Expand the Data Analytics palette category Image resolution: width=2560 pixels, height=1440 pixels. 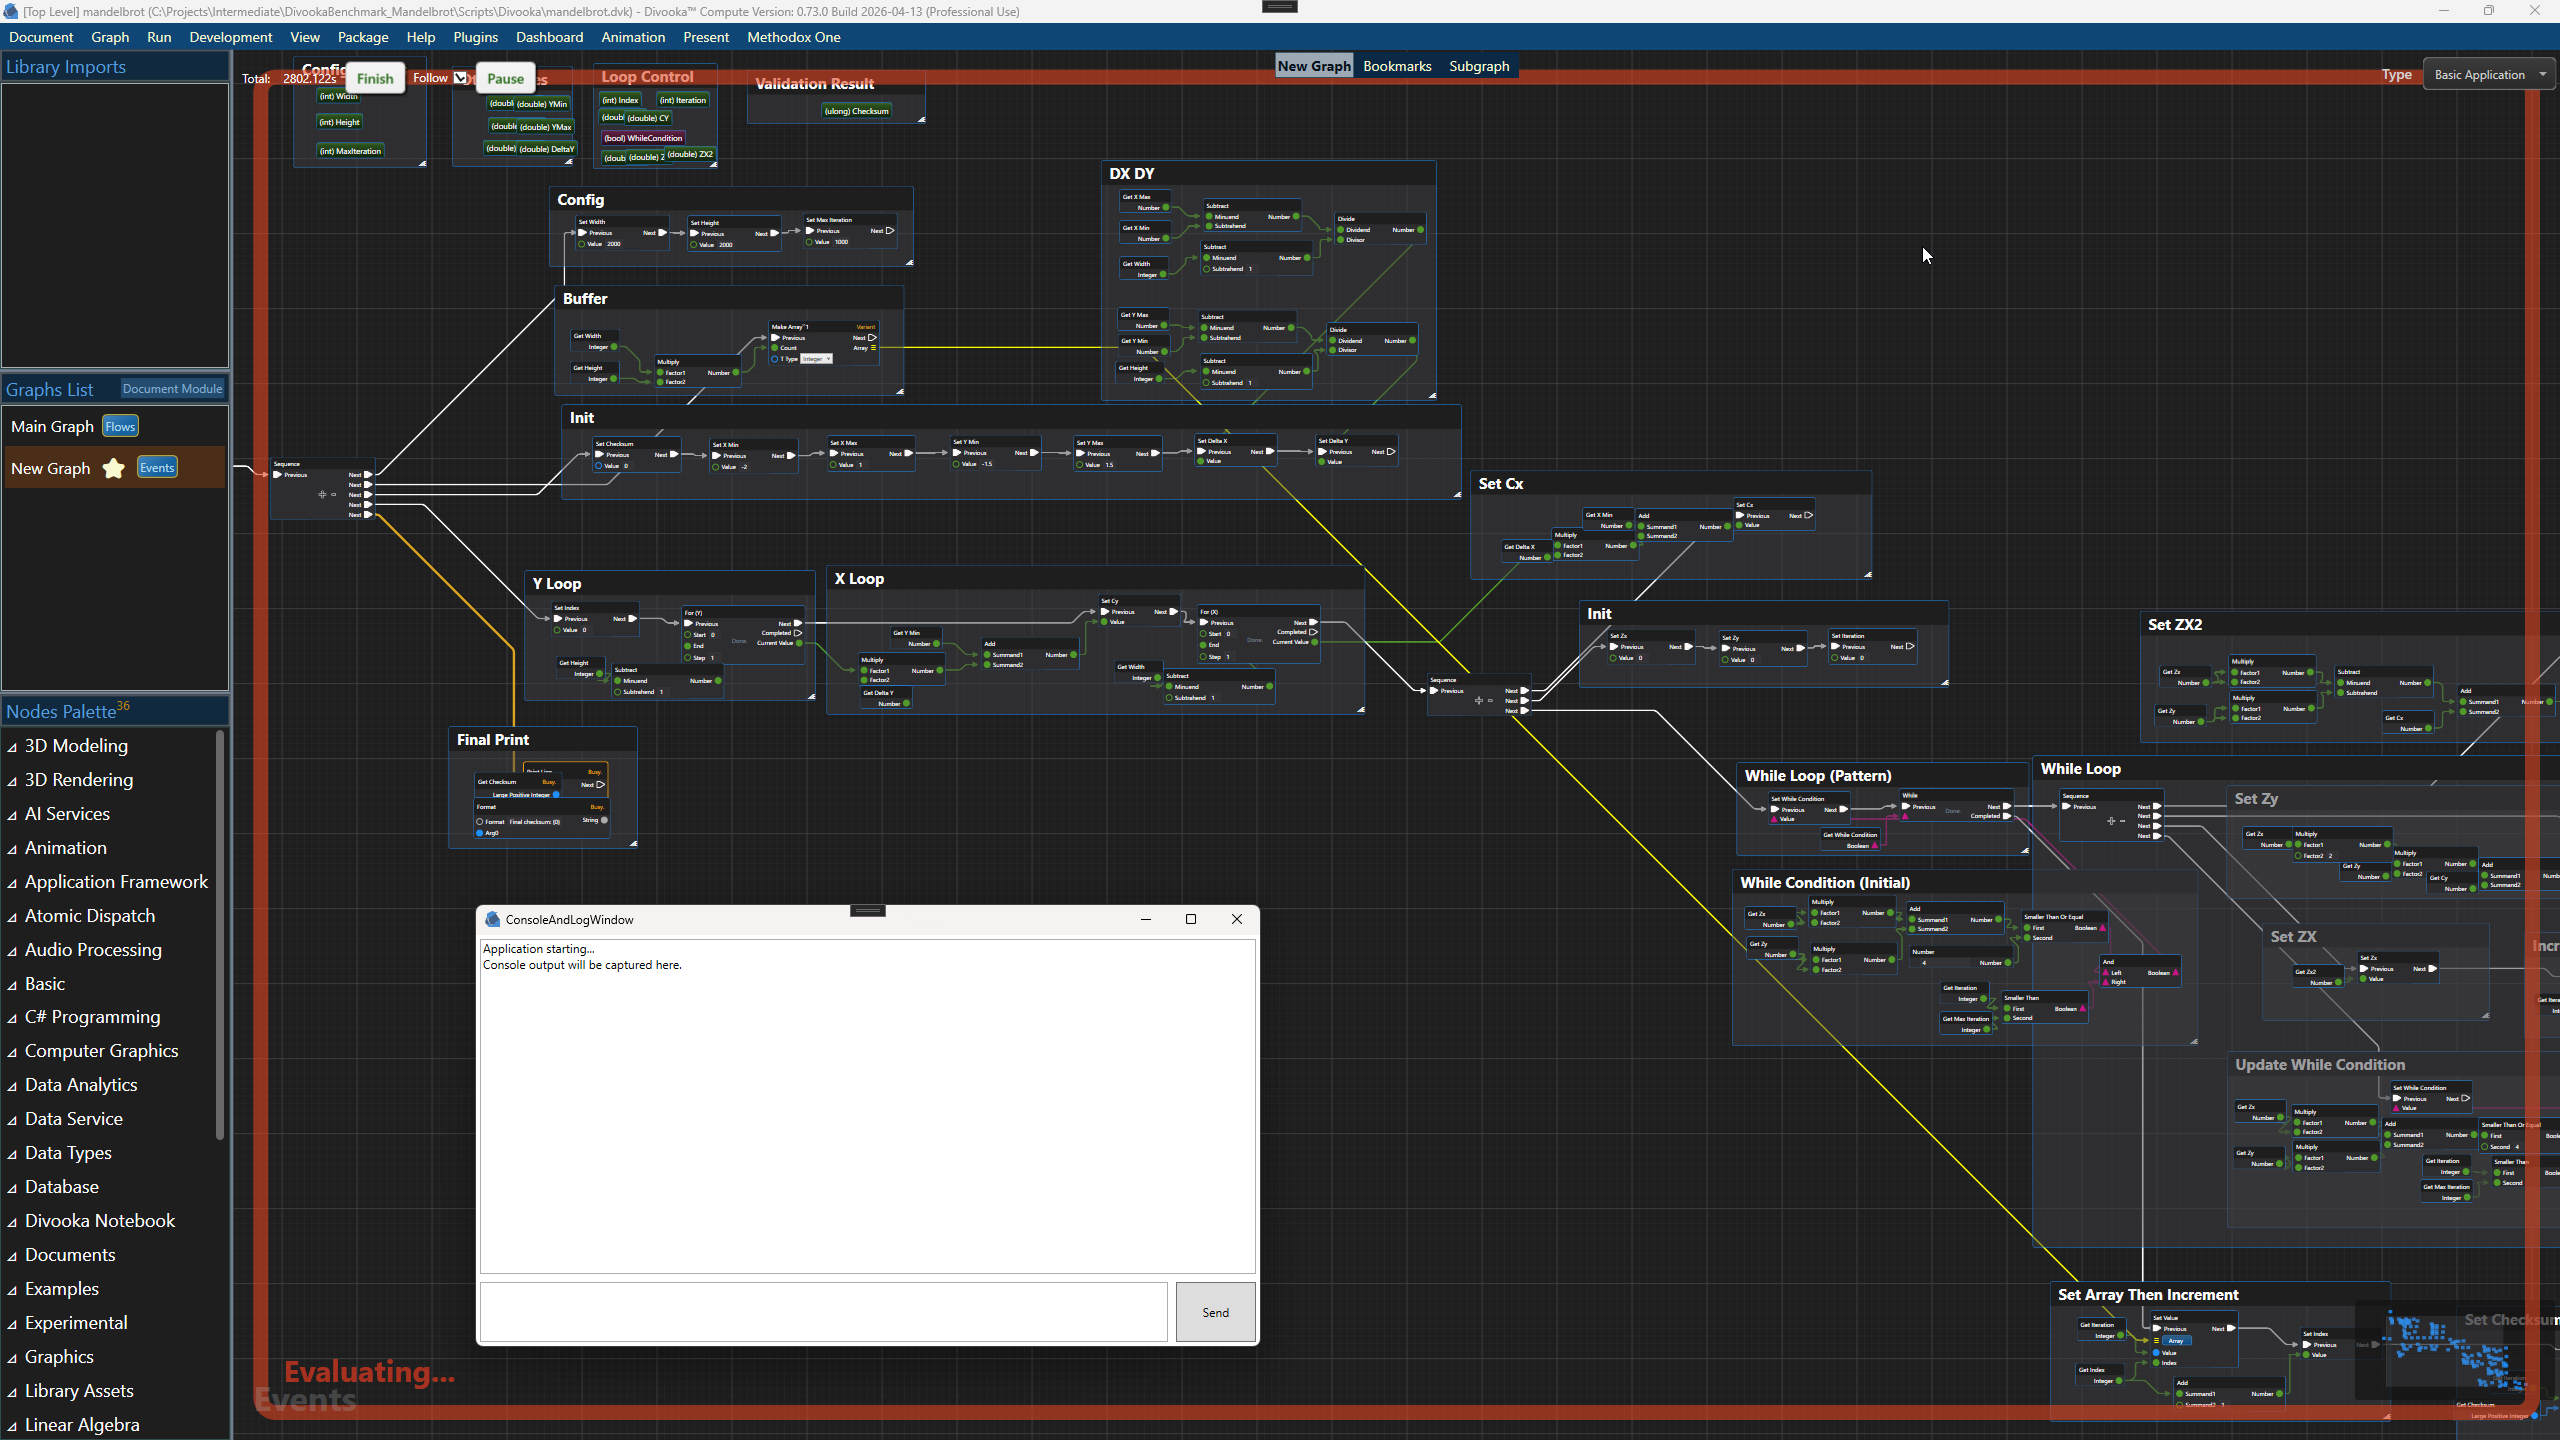click(12, 1086)
